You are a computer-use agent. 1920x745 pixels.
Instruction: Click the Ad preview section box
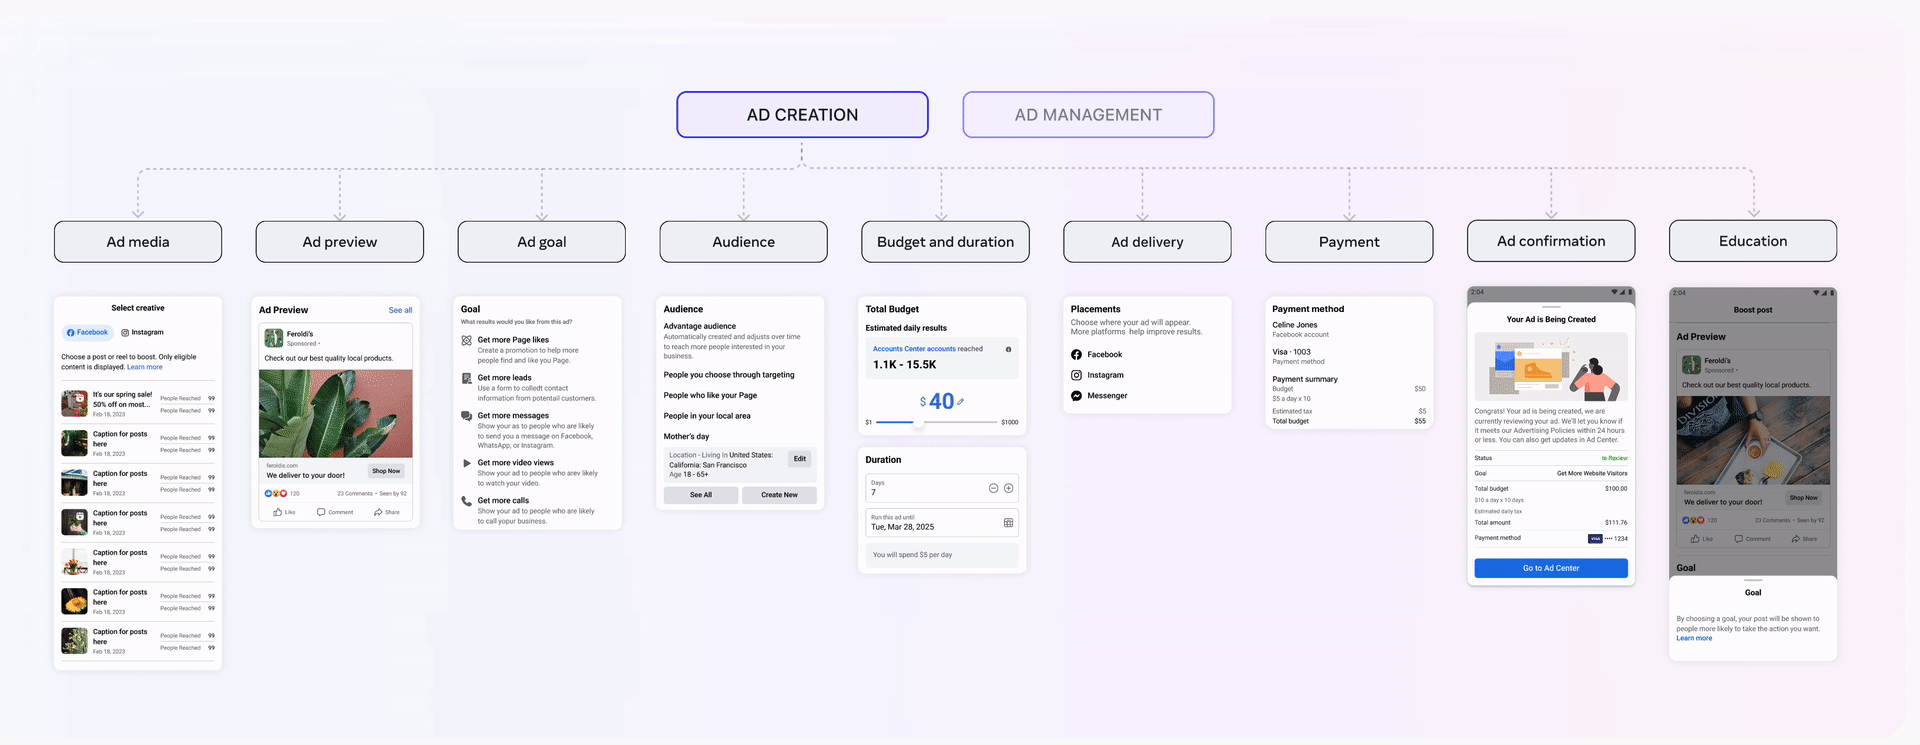pos(340,242)
